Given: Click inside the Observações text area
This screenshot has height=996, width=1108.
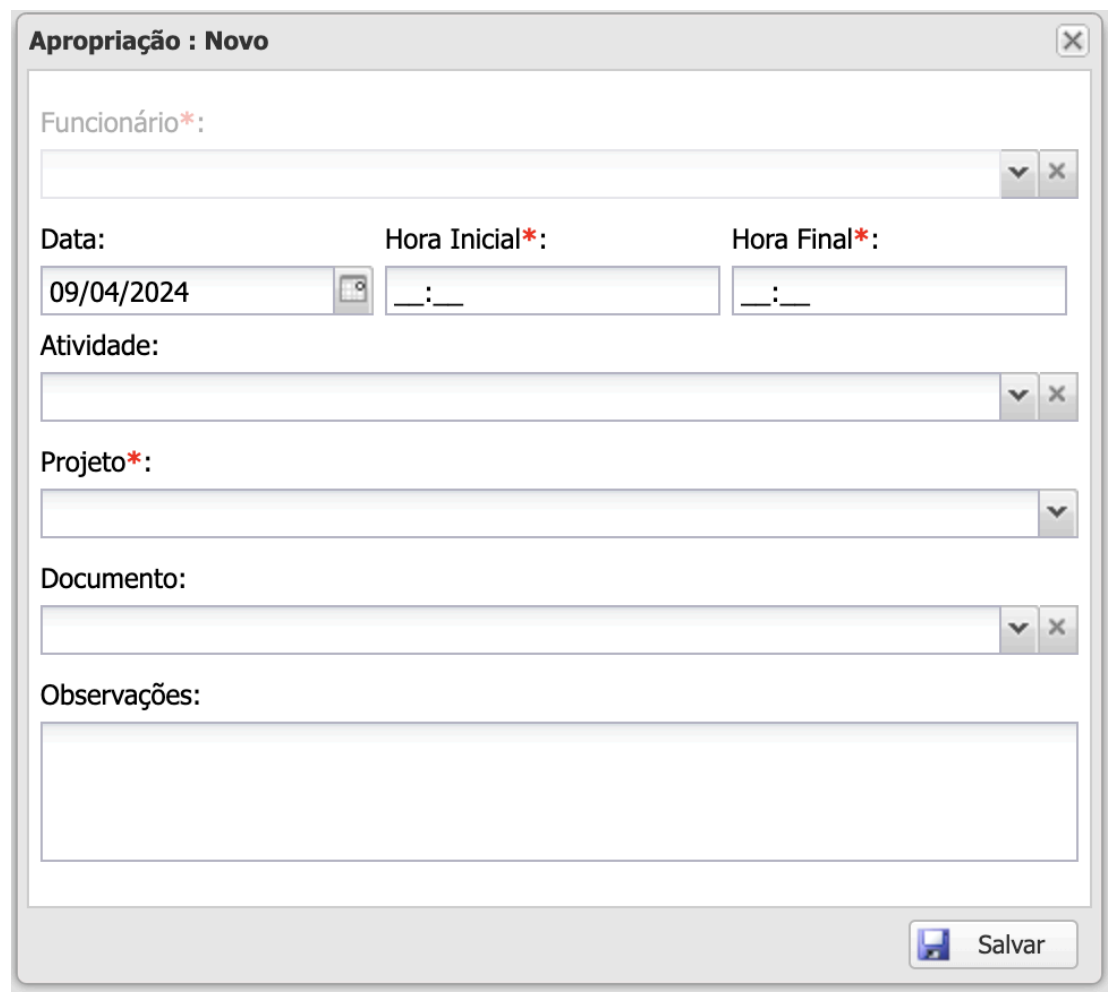Looking at the screenshot, I should [x=558, y=790].
